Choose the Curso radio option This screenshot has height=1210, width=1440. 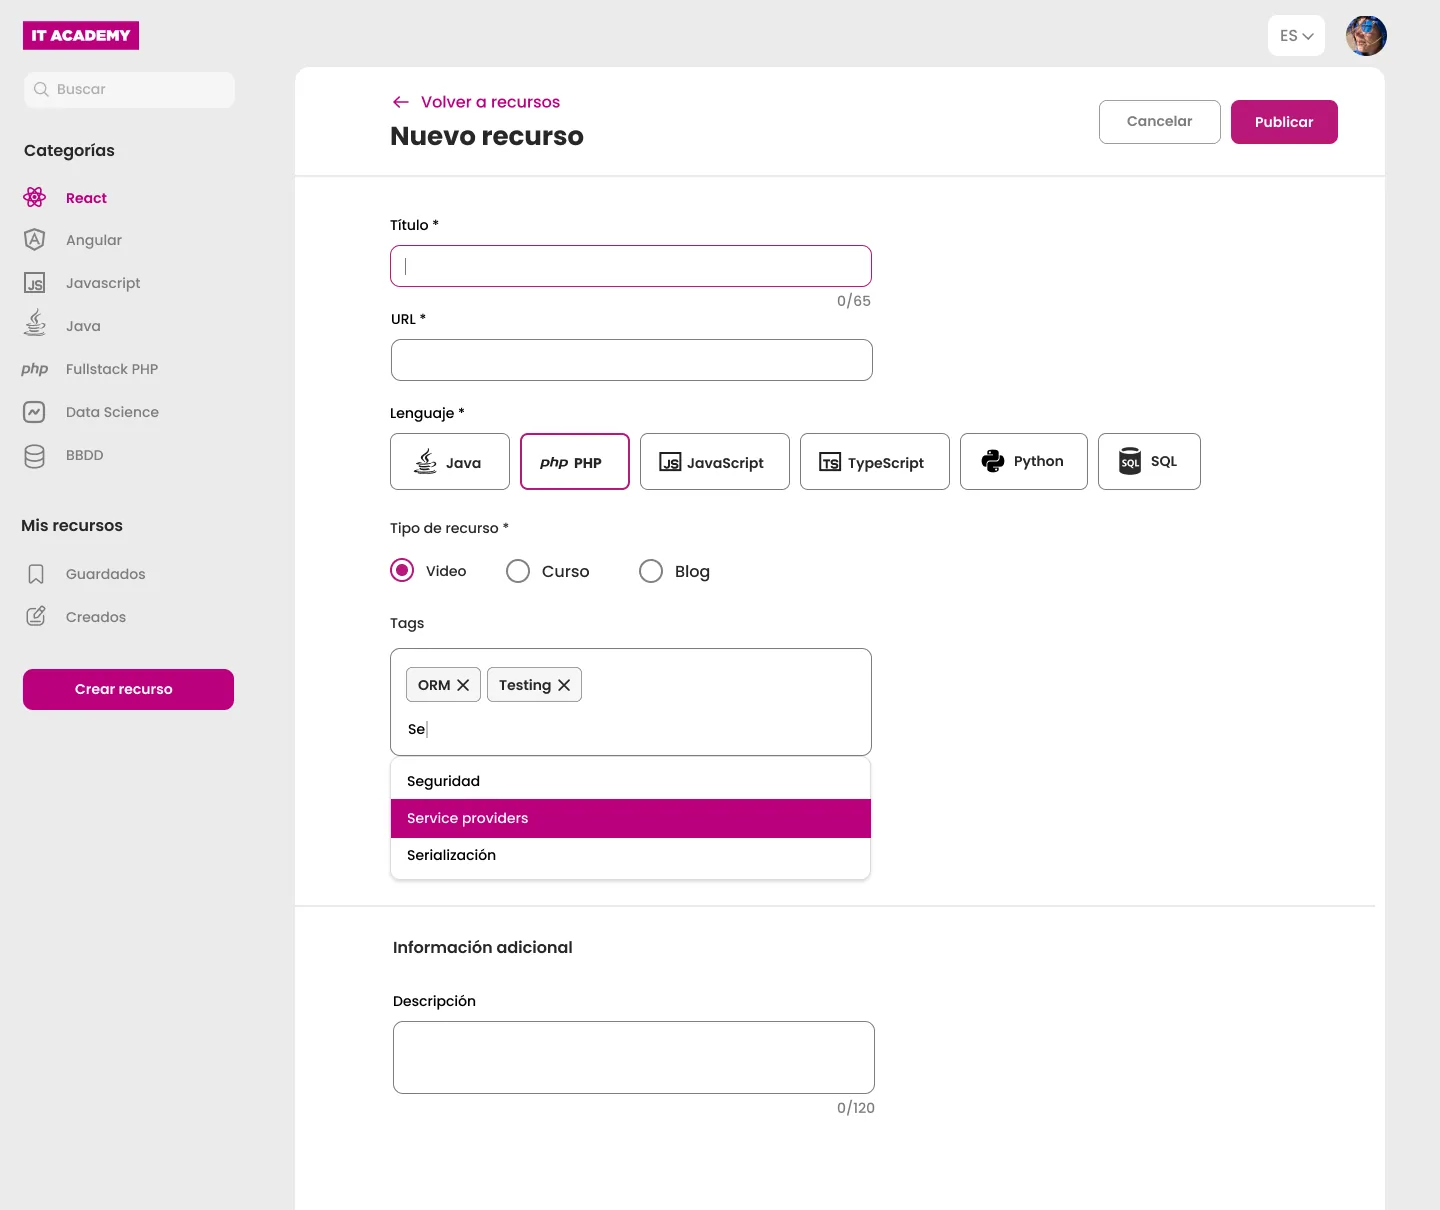pos(518,571)
